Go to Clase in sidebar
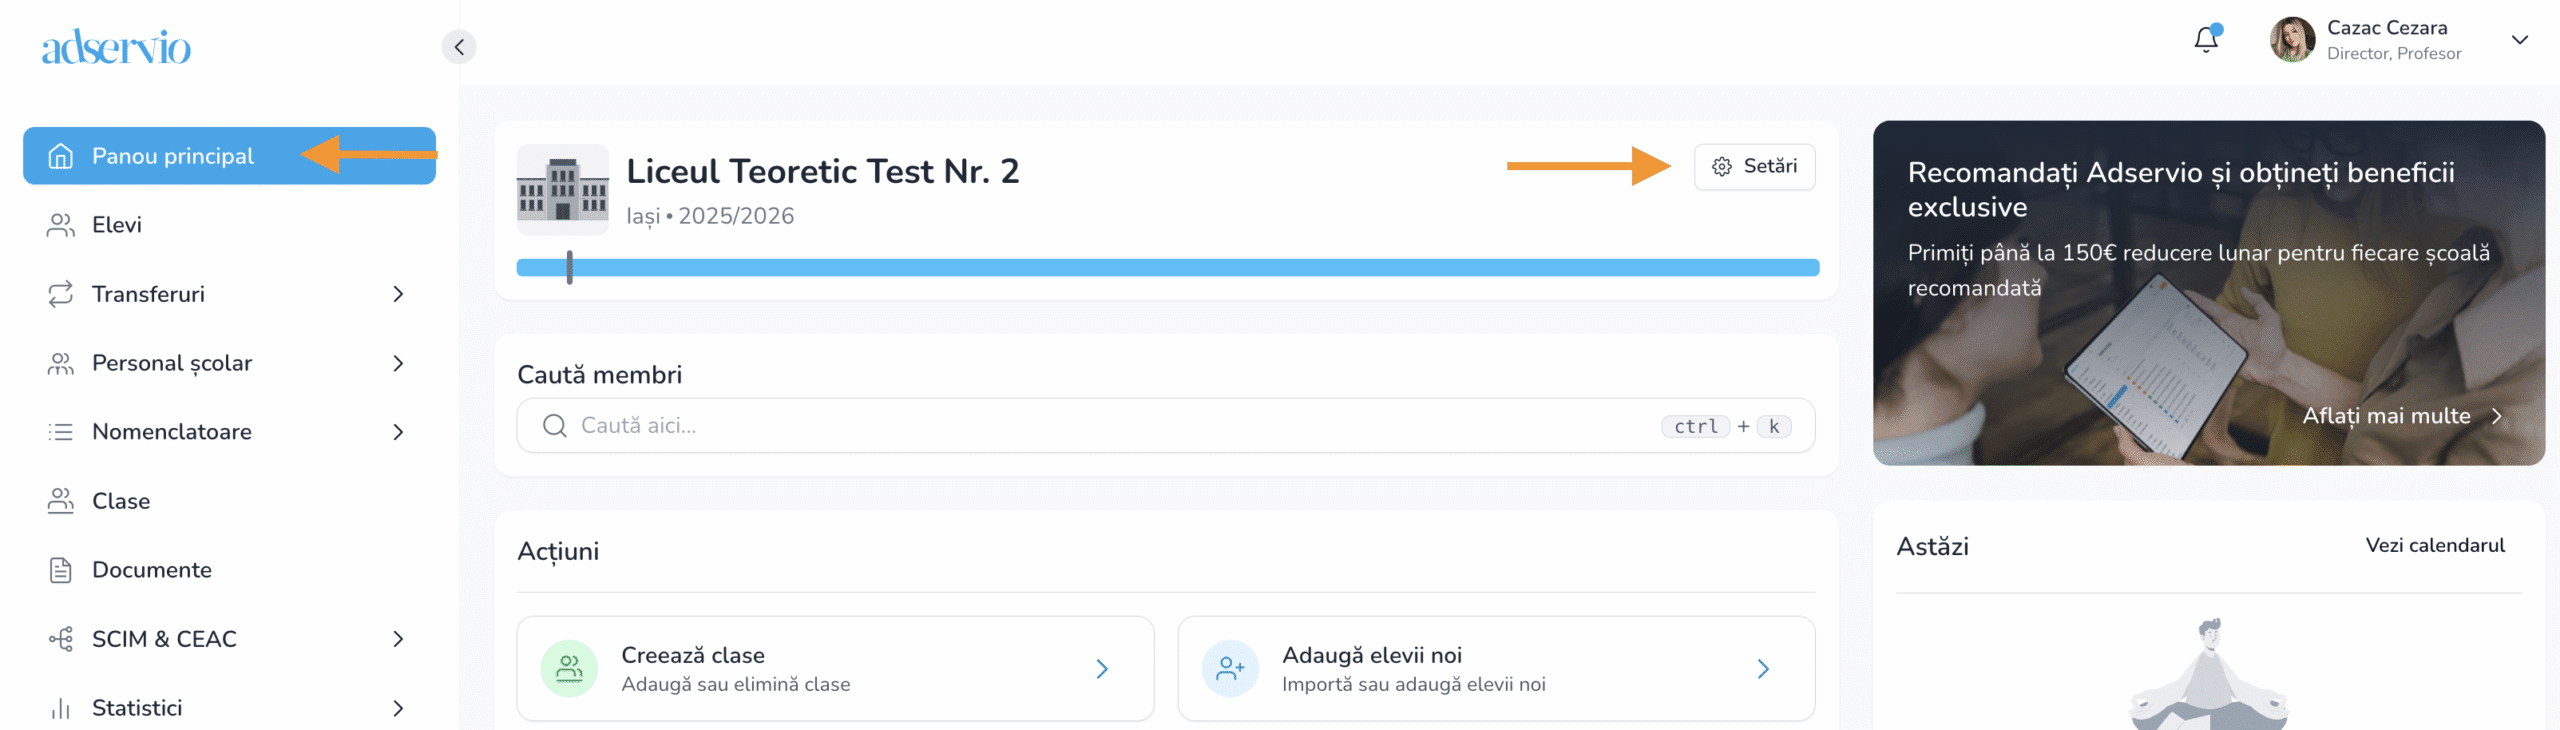Viewport: 2560px width, 730px height. 121,501
